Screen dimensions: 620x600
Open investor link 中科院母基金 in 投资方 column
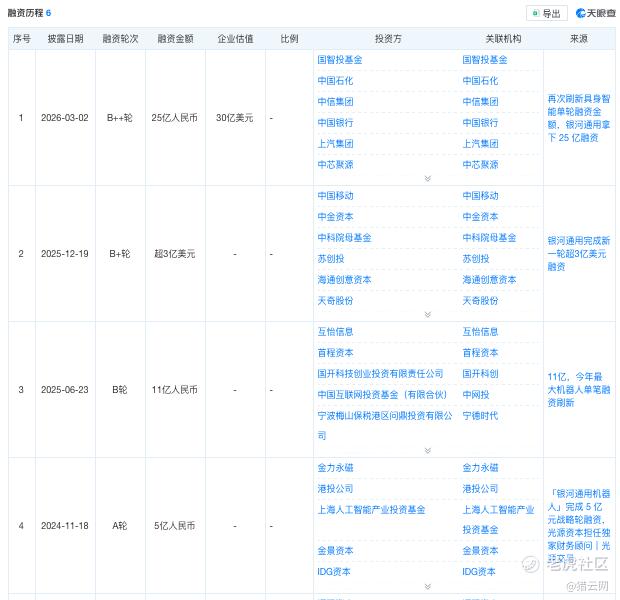click(344, 238)
